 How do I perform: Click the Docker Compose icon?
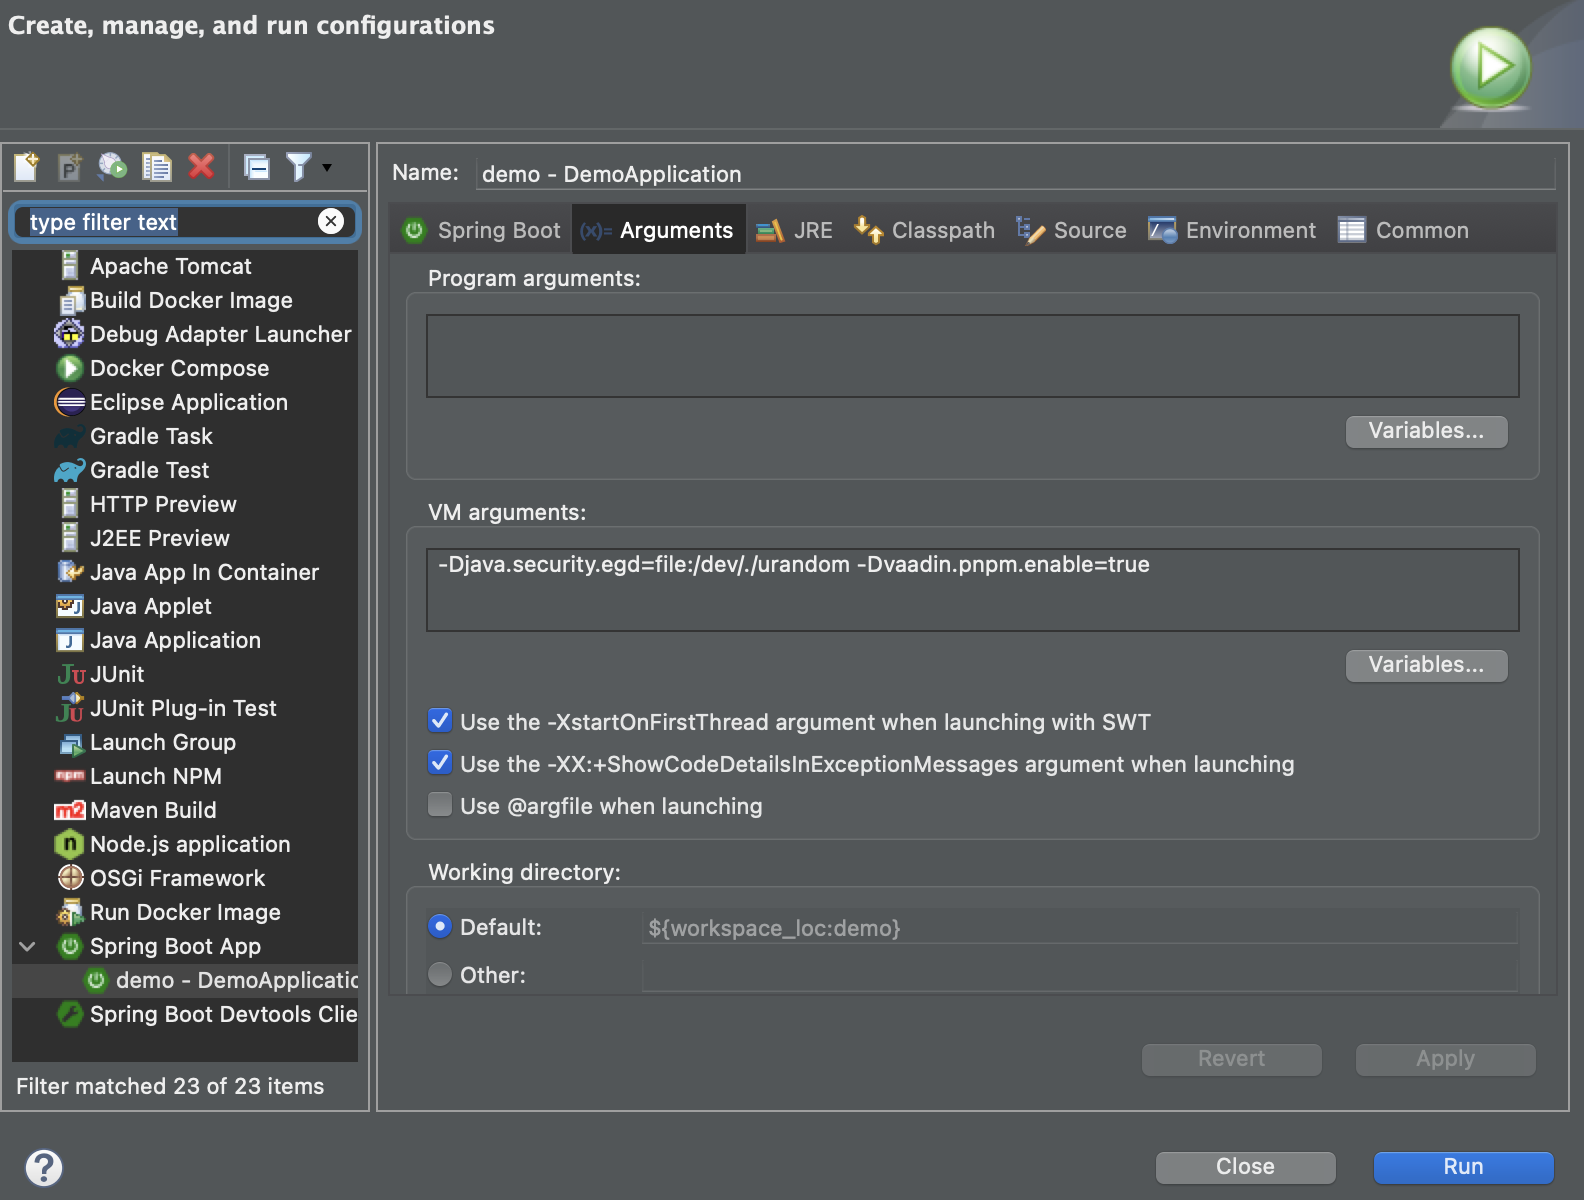69,368
